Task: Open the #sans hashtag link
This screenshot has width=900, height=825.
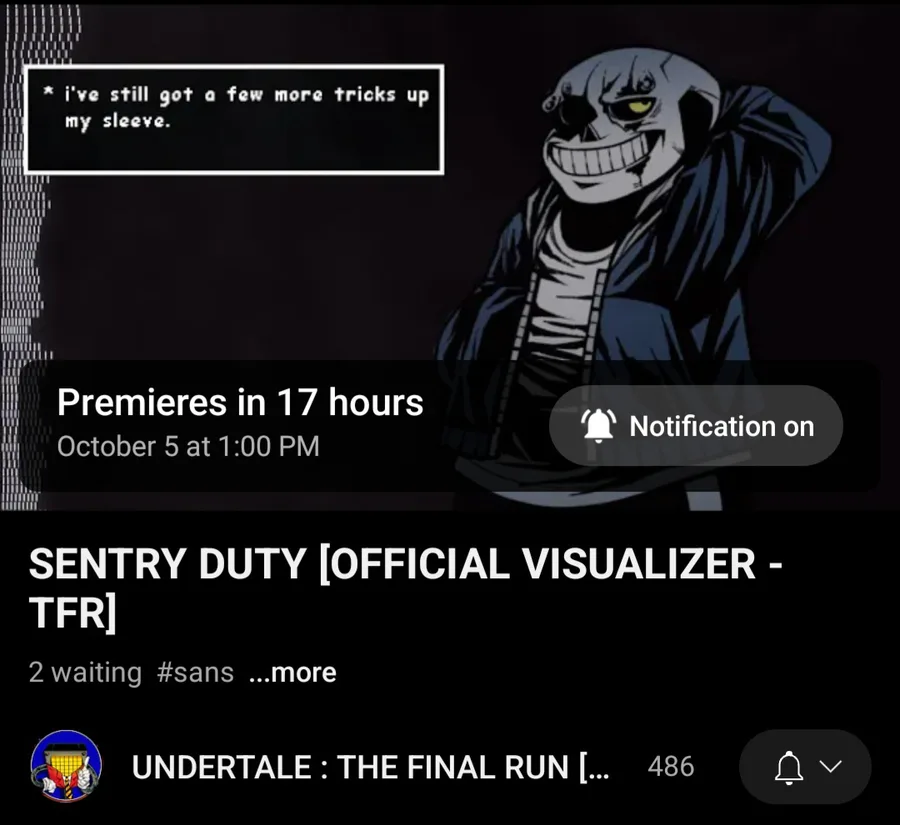Action: click(195, 672)
